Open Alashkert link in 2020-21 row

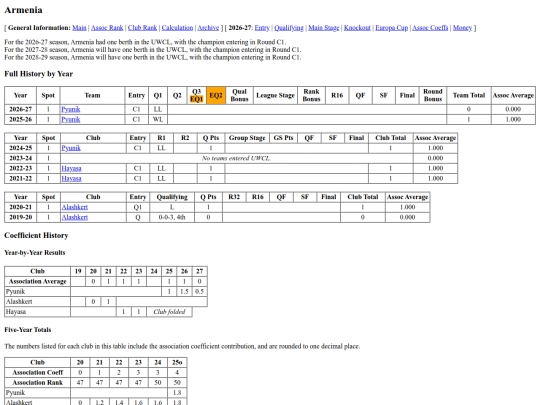[x=75, y=207]
